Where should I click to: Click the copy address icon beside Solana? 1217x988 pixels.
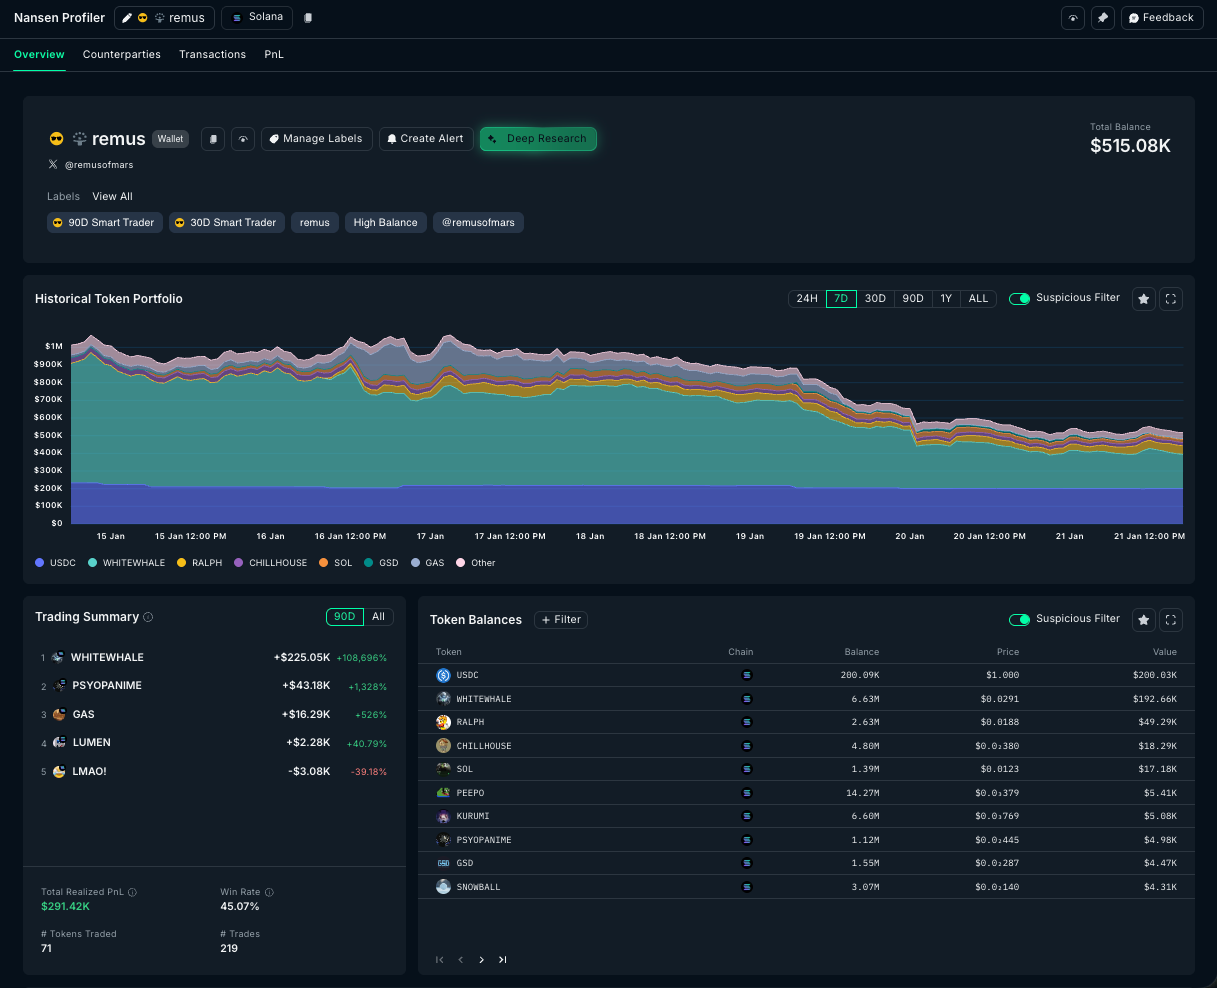click(308, 18)
